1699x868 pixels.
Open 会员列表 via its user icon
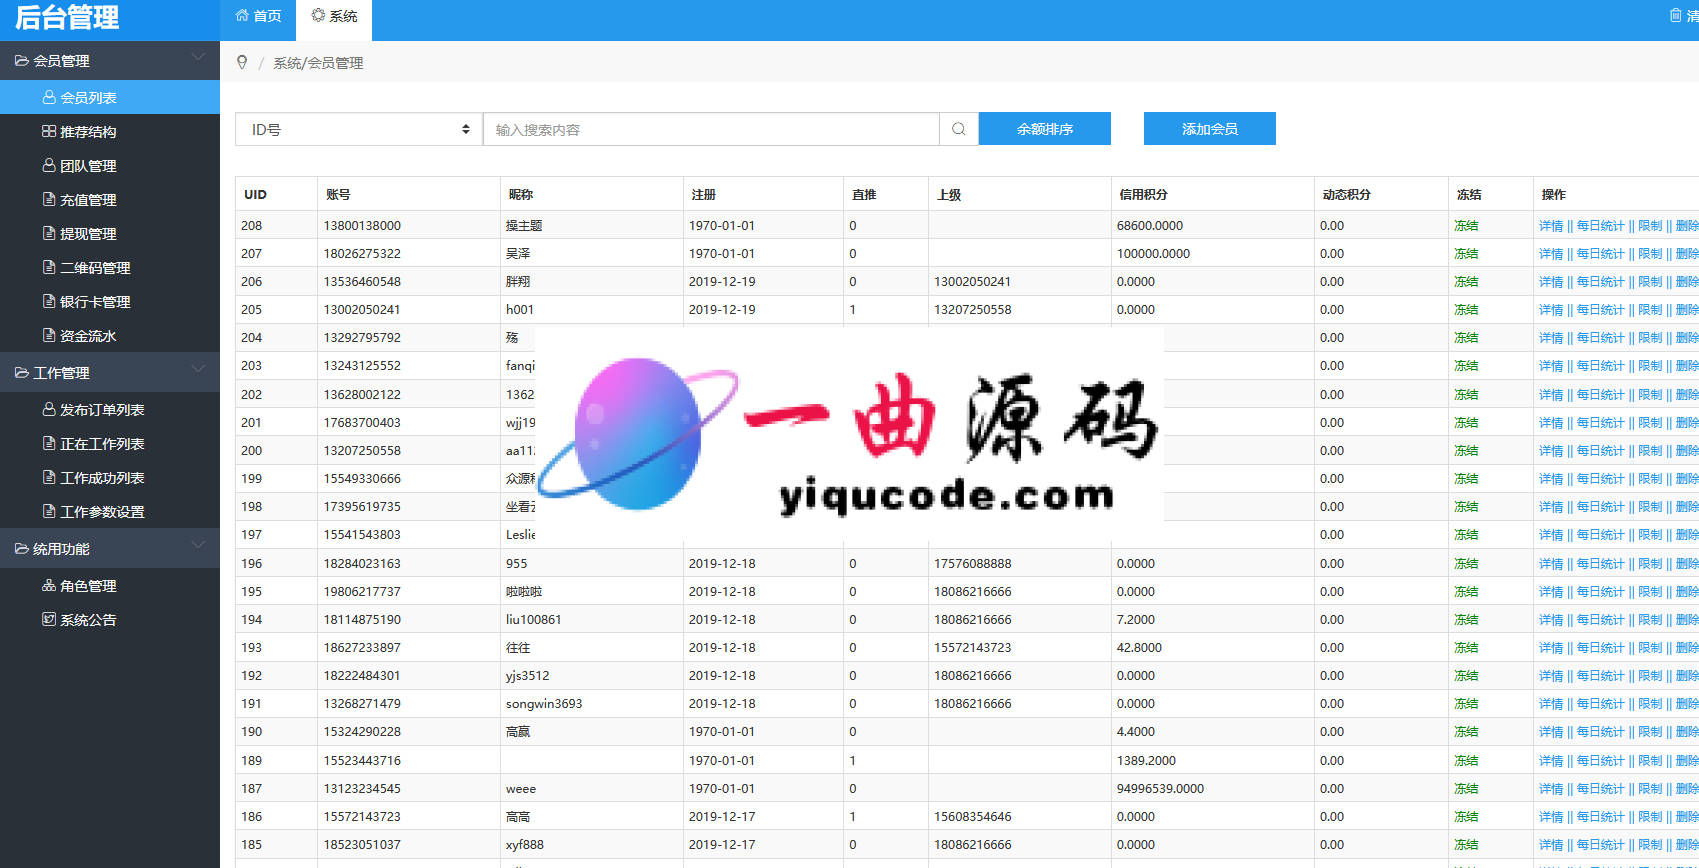click(48, 98)
